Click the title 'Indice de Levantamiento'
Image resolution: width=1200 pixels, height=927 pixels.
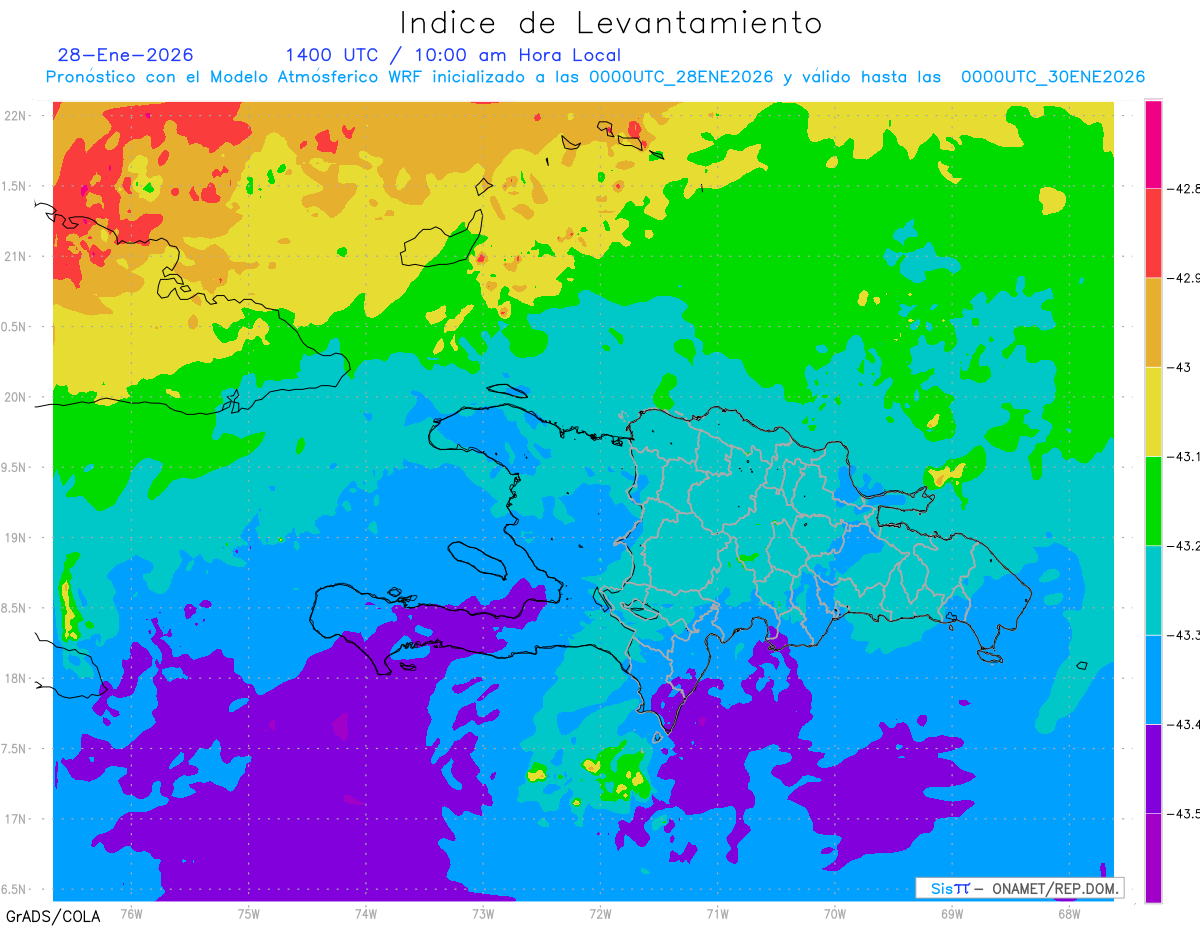click(611, 23)
